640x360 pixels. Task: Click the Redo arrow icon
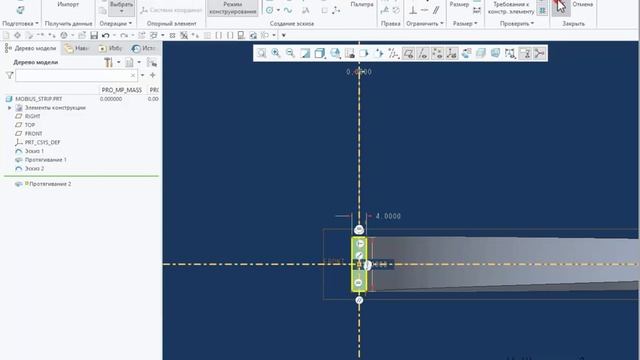(124, 36)
